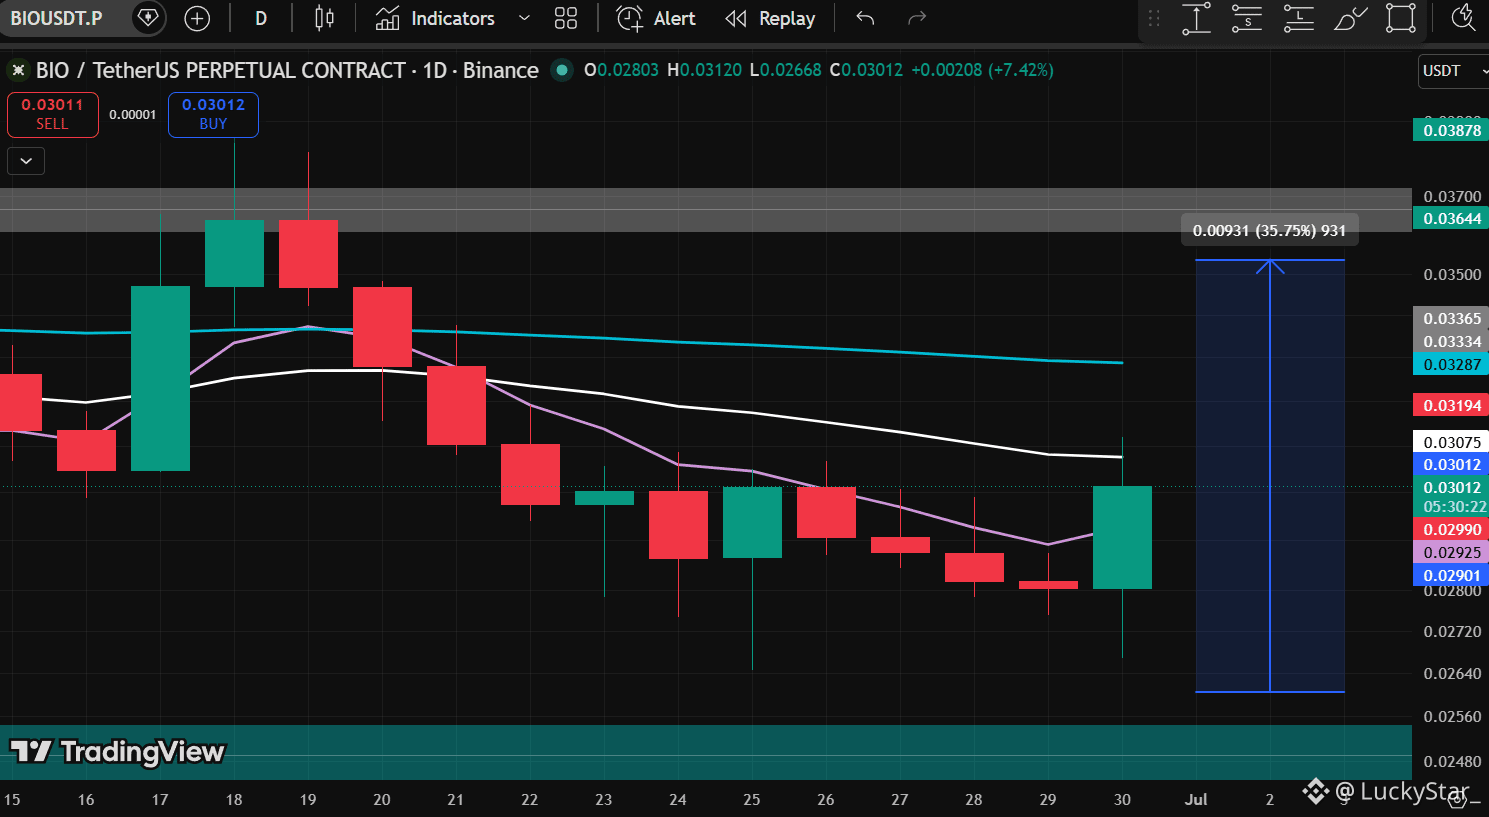Click the 0.02925 purple price label
The height and width of the screenshot is (817, 1489).
pyautogui.click(x=1452, y=553)
